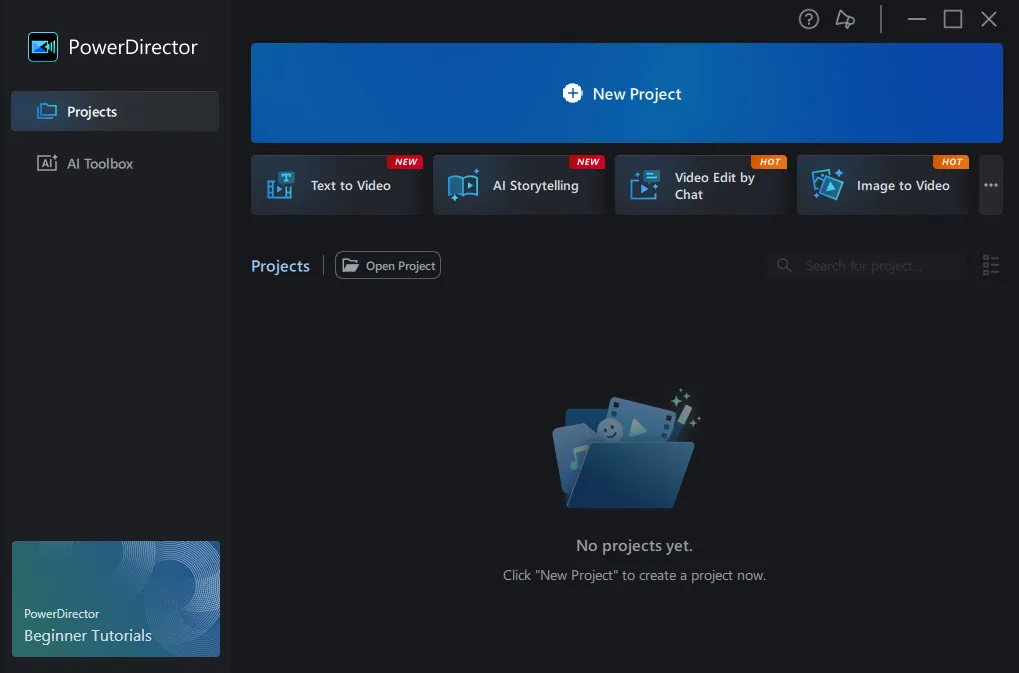Open the Beginner Tutorials banner
This screenshot has width=1019, height=673.
pos(116,599)
